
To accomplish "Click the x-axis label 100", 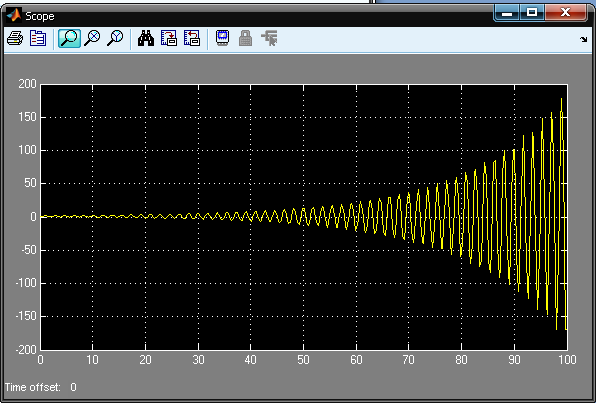I will (x=567, y=360).
